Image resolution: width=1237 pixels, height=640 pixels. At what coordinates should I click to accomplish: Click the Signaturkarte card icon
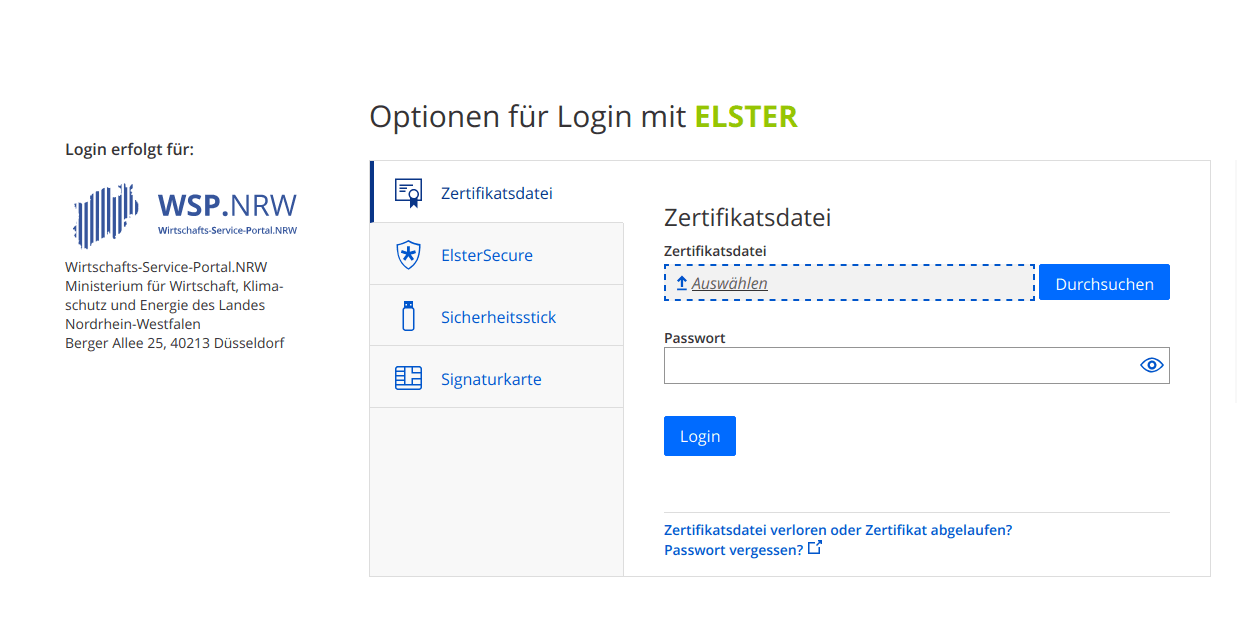click(x=408, y=377)
